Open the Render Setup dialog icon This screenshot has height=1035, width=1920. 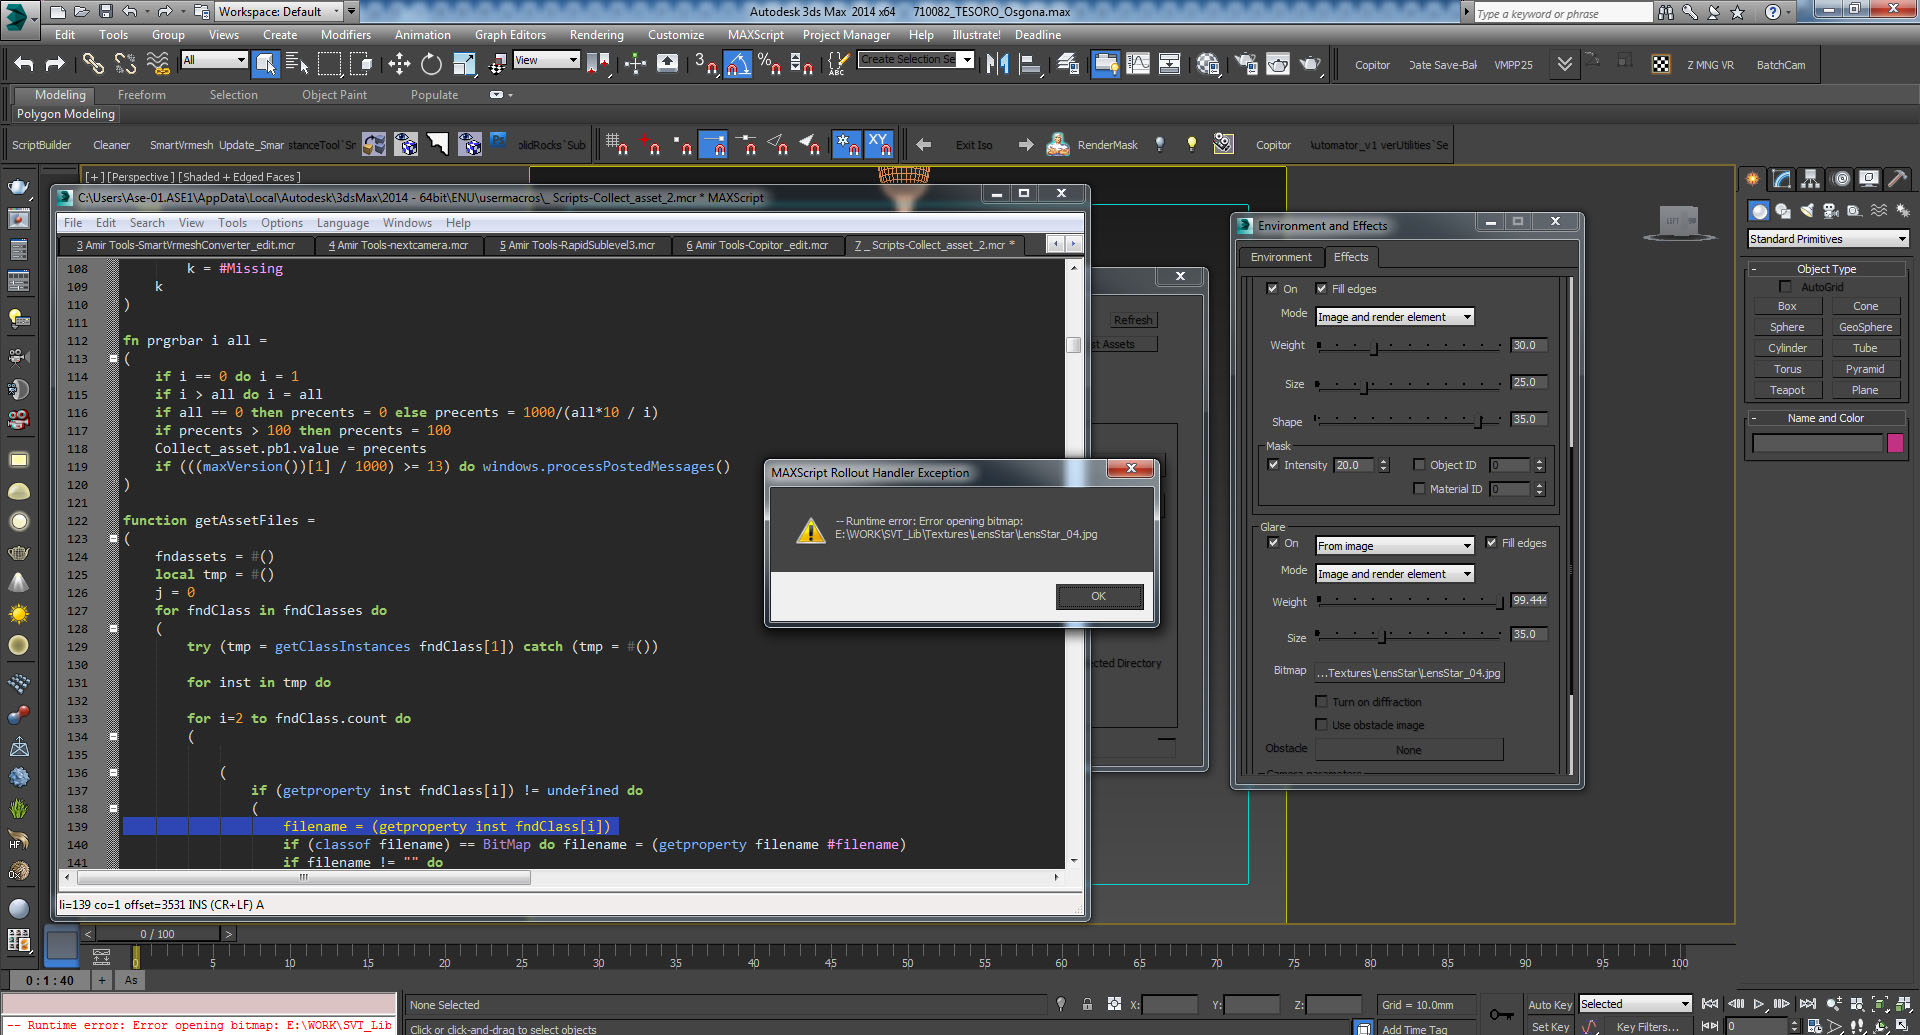click(1246, 64)
